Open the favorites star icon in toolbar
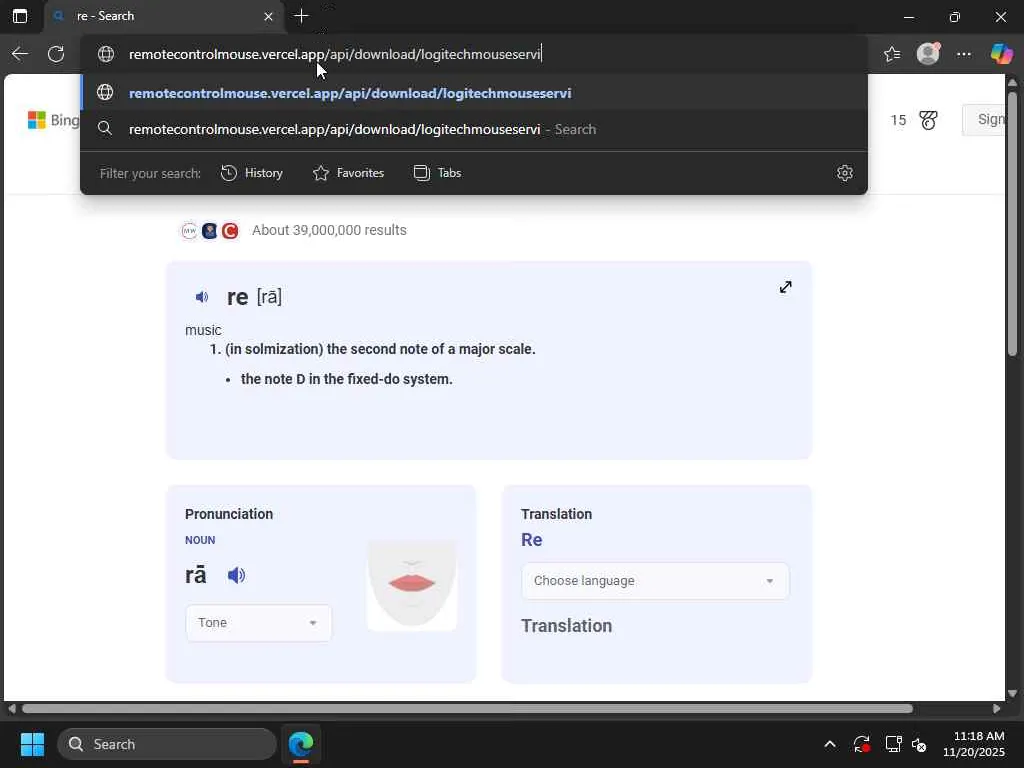The image size is (1024, 768). (892, 54)
